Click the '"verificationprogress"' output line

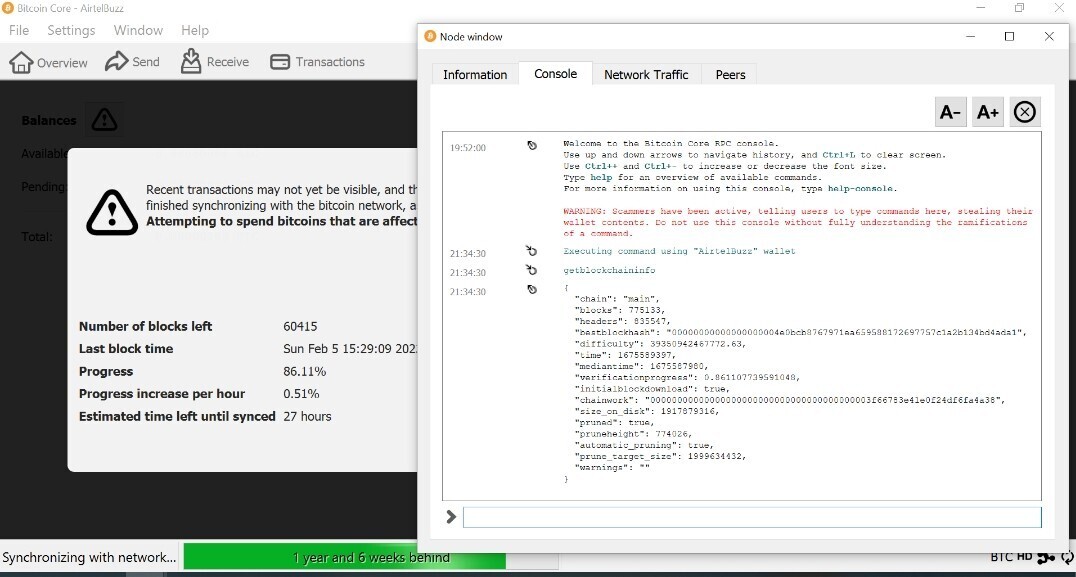(687, 377)
